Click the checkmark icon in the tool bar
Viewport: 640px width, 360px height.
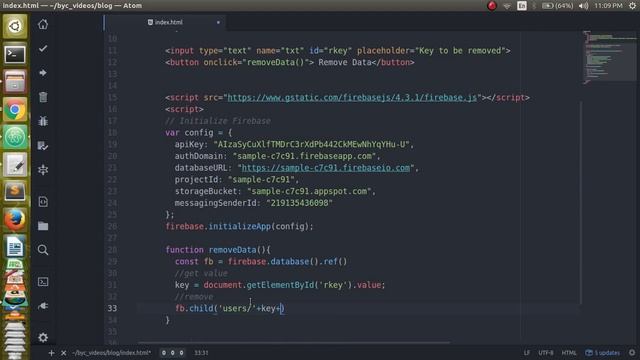pyautogui.click(x=43, y=49)
